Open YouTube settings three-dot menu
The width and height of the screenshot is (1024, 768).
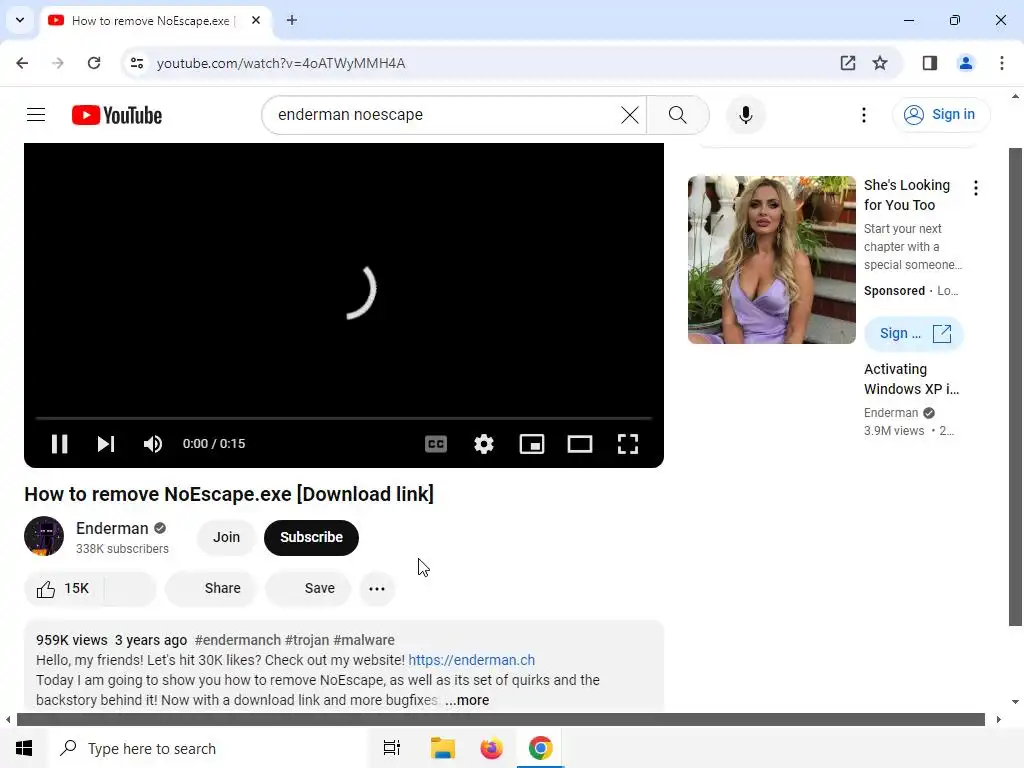(x=863, y=115)
